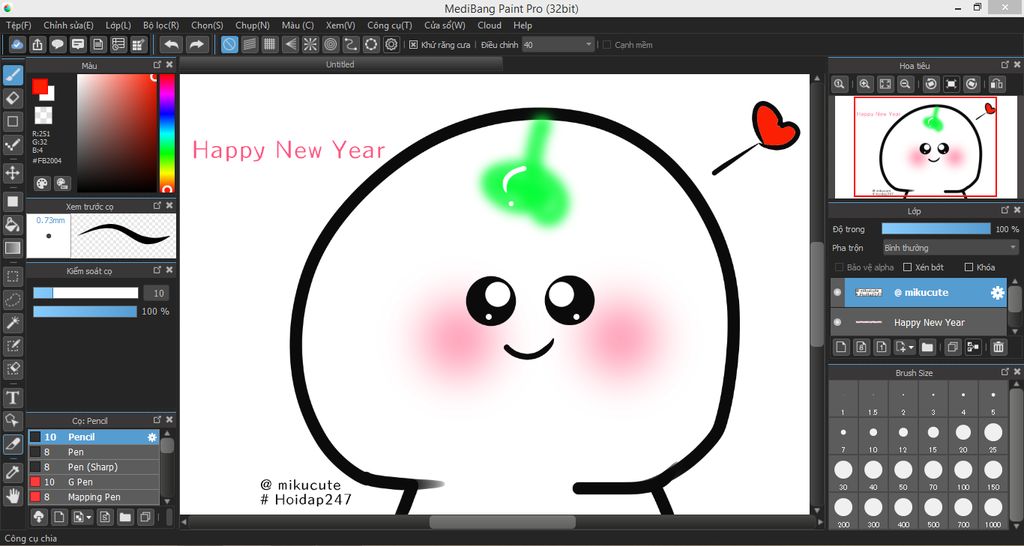Image resolution: width=1024 pixels, height=546 pixels.
Task: Click the Undo arrow in toolbar
Action: 171,44
